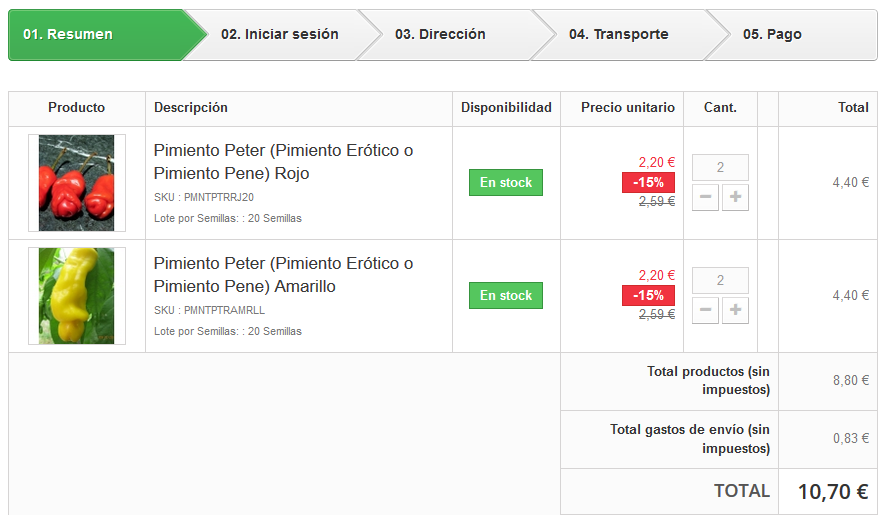Select the 04. Transporte step
Viewport: 887px width, 522px height.
pyautogui.click(x=618, y=35)
